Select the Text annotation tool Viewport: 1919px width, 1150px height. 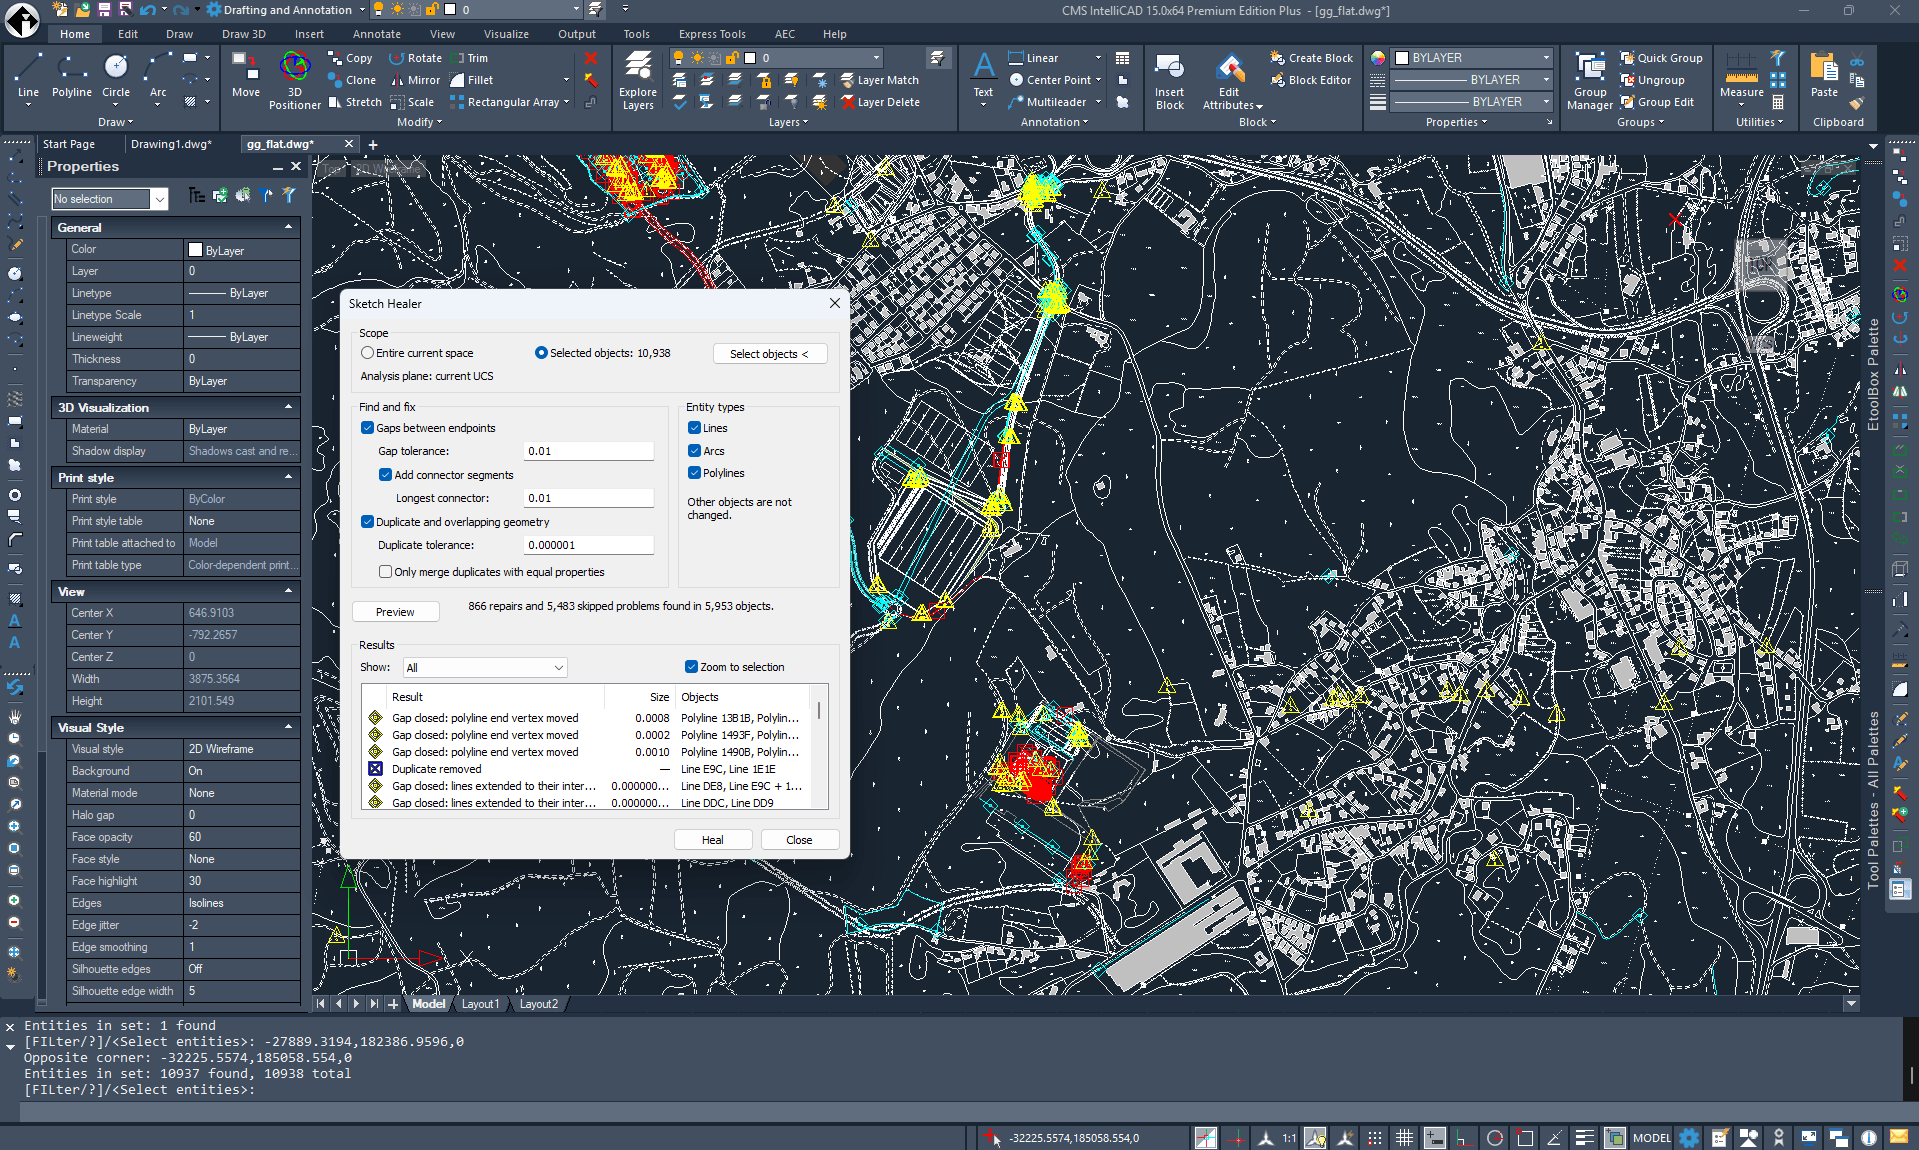click(x=984, y=77)
